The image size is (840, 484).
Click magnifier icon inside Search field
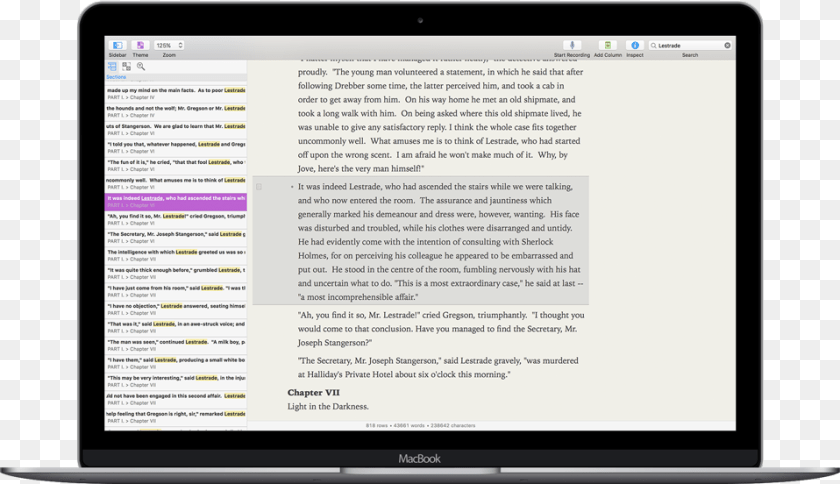point(653,46)
